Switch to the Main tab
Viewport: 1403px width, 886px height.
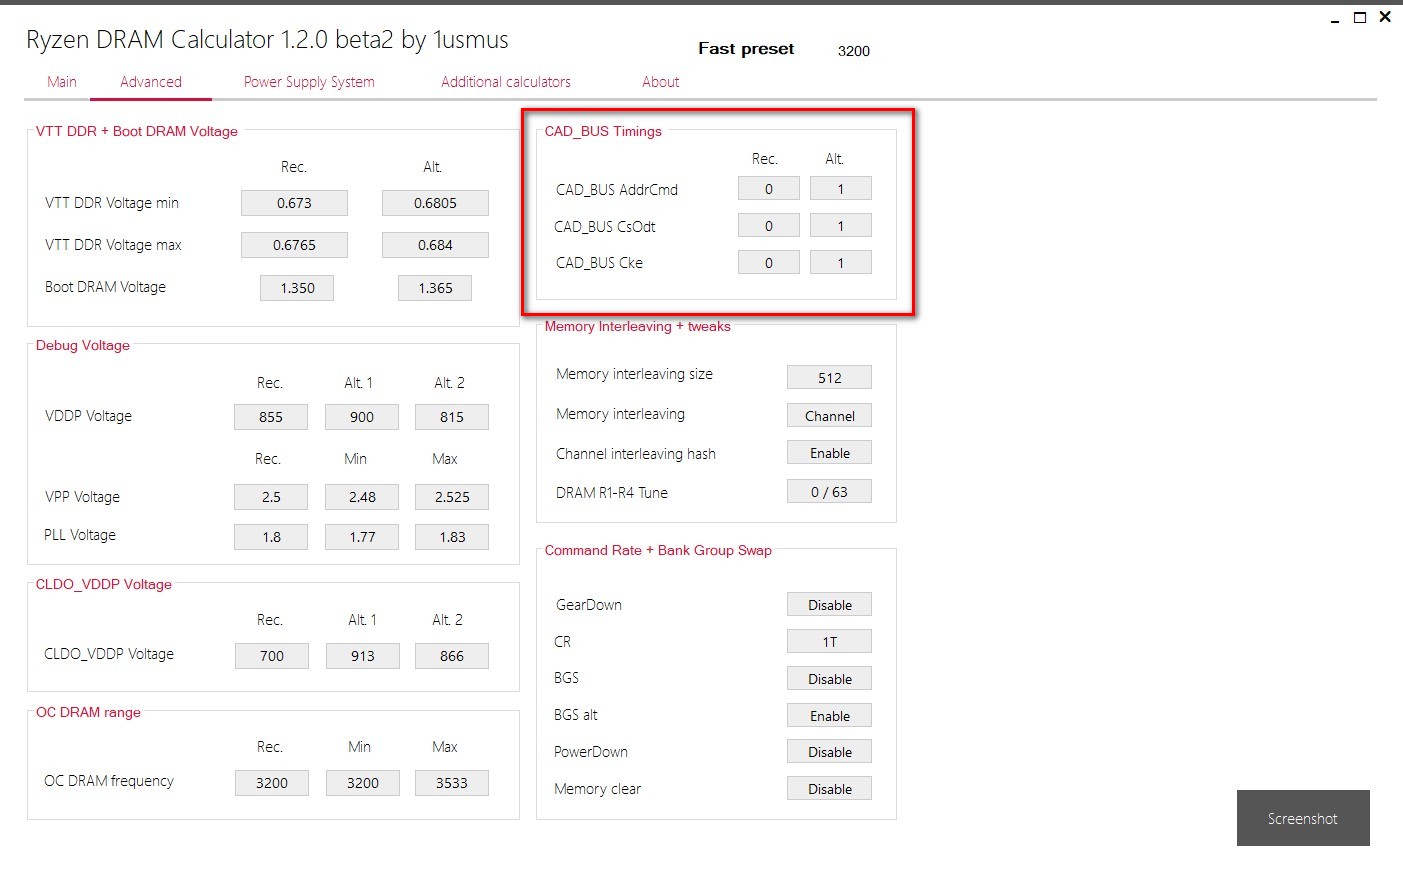tap(62, 82)
